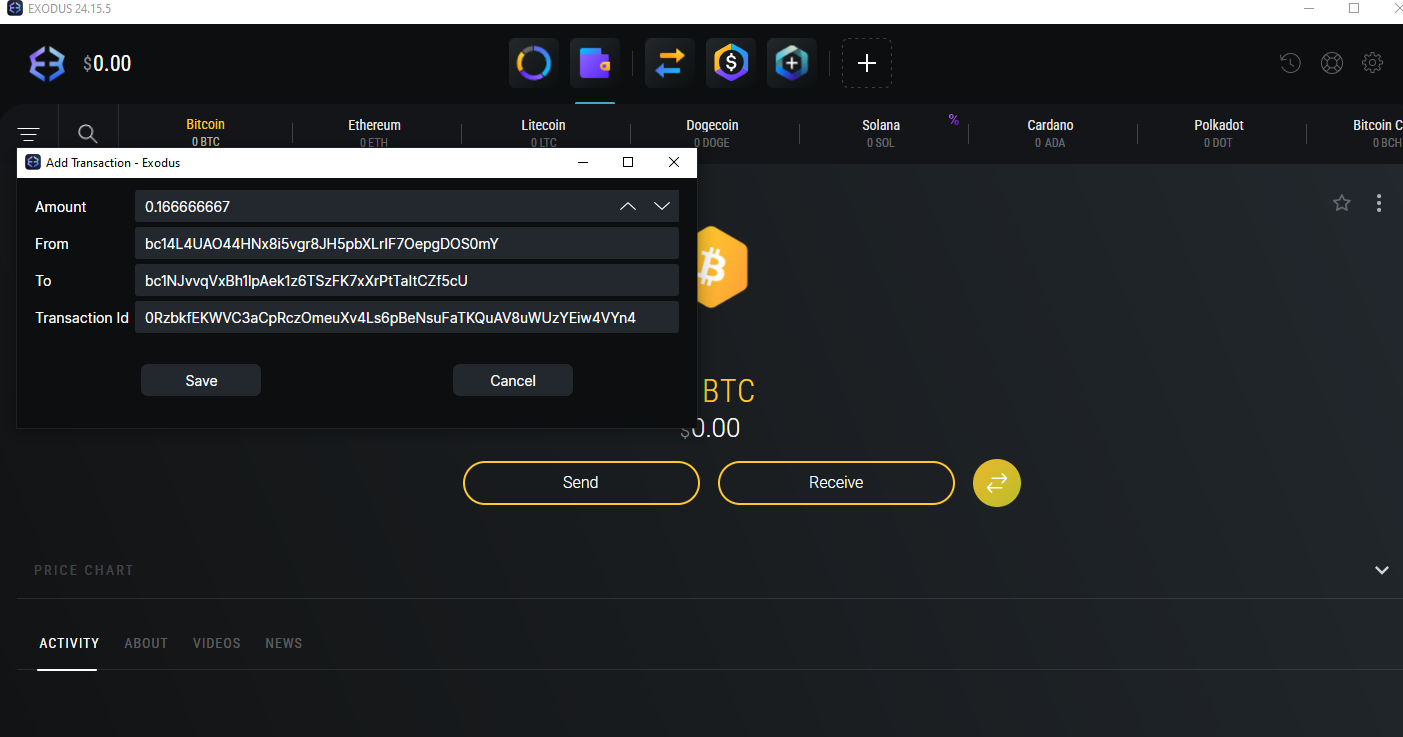Focus the From address field
Image resolution: width=1403 pixels, height=737 pixels.
[407, 243]
